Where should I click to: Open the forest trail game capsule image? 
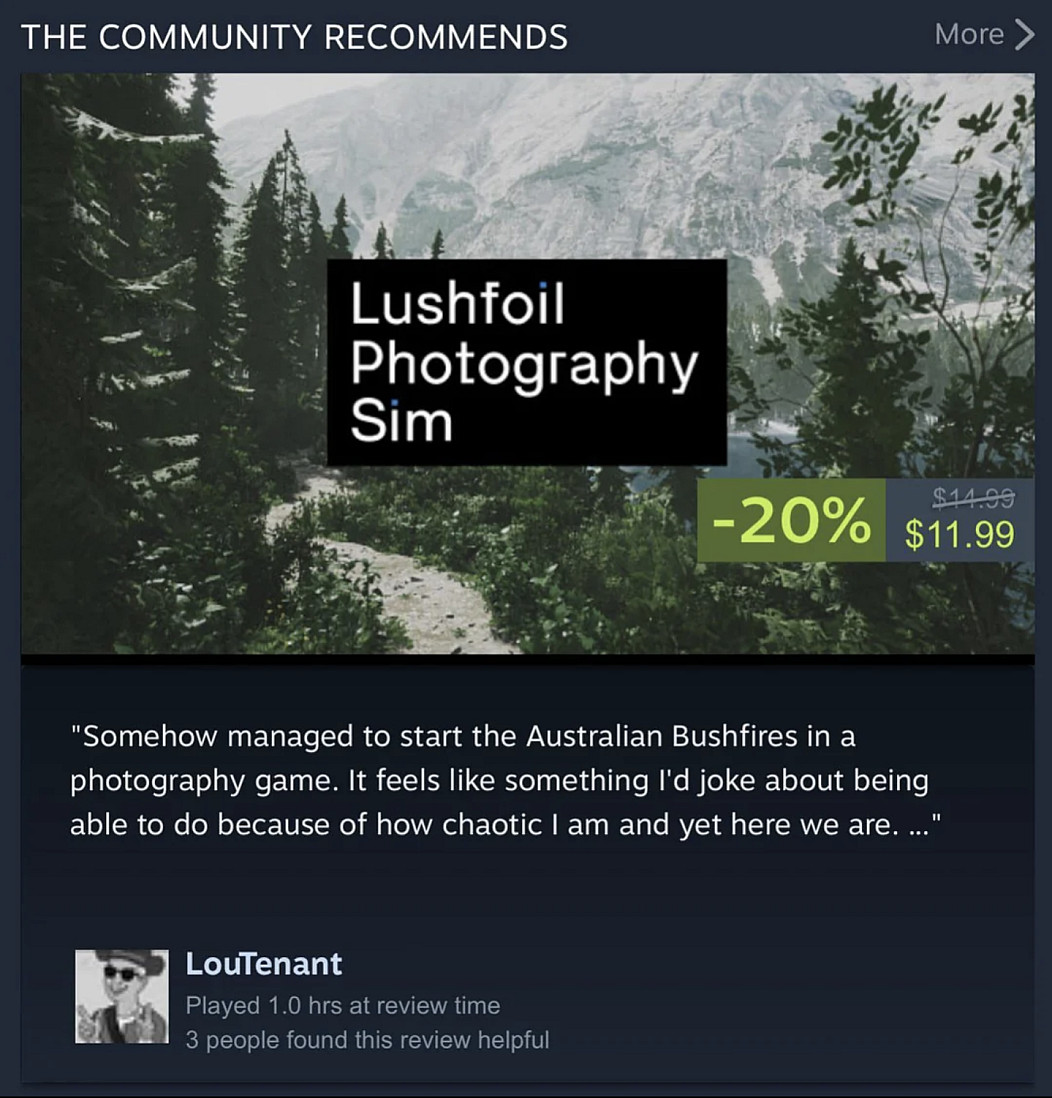click(527, 364)
